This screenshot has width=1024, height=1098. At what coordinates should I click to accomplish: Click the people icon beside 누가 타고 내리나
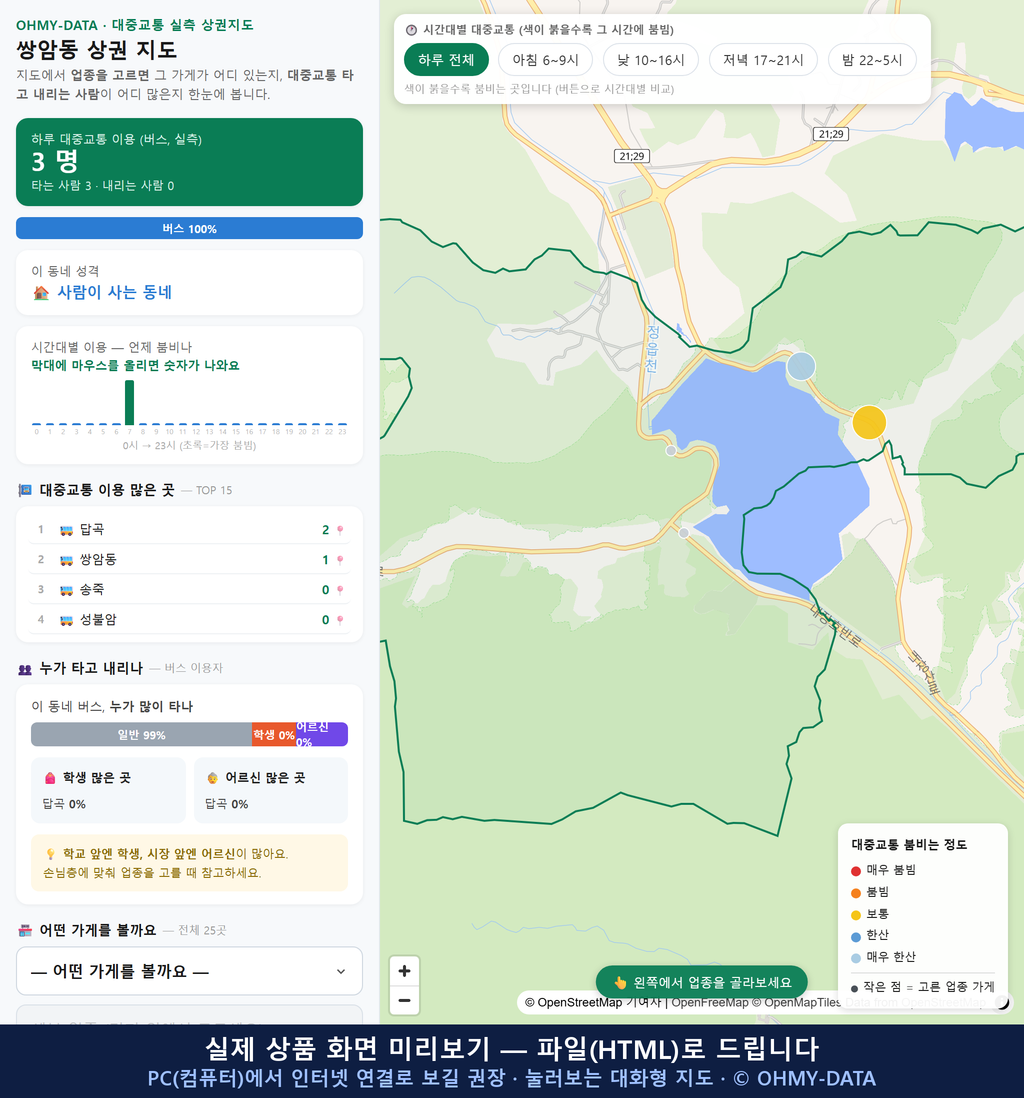click(x=25, y=669)
